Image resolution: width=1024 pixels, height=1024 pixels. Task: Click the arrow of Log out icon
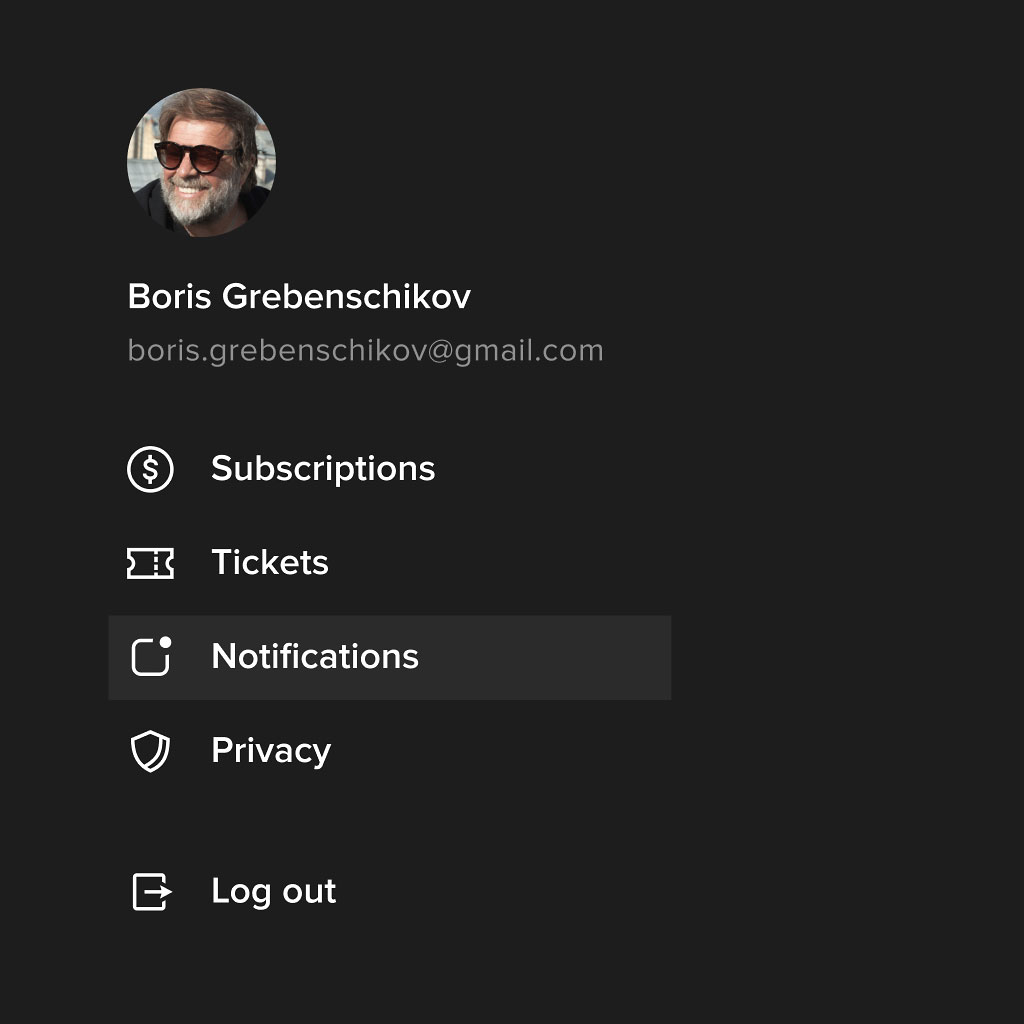coord(158,891)
